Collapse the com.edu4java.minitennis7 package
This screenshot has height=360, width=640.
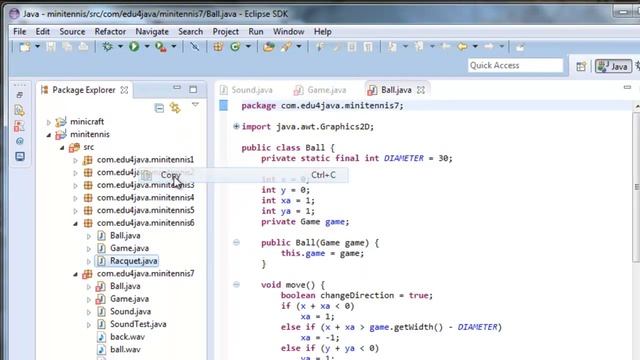pyautogui.click(x=76, y=274)
